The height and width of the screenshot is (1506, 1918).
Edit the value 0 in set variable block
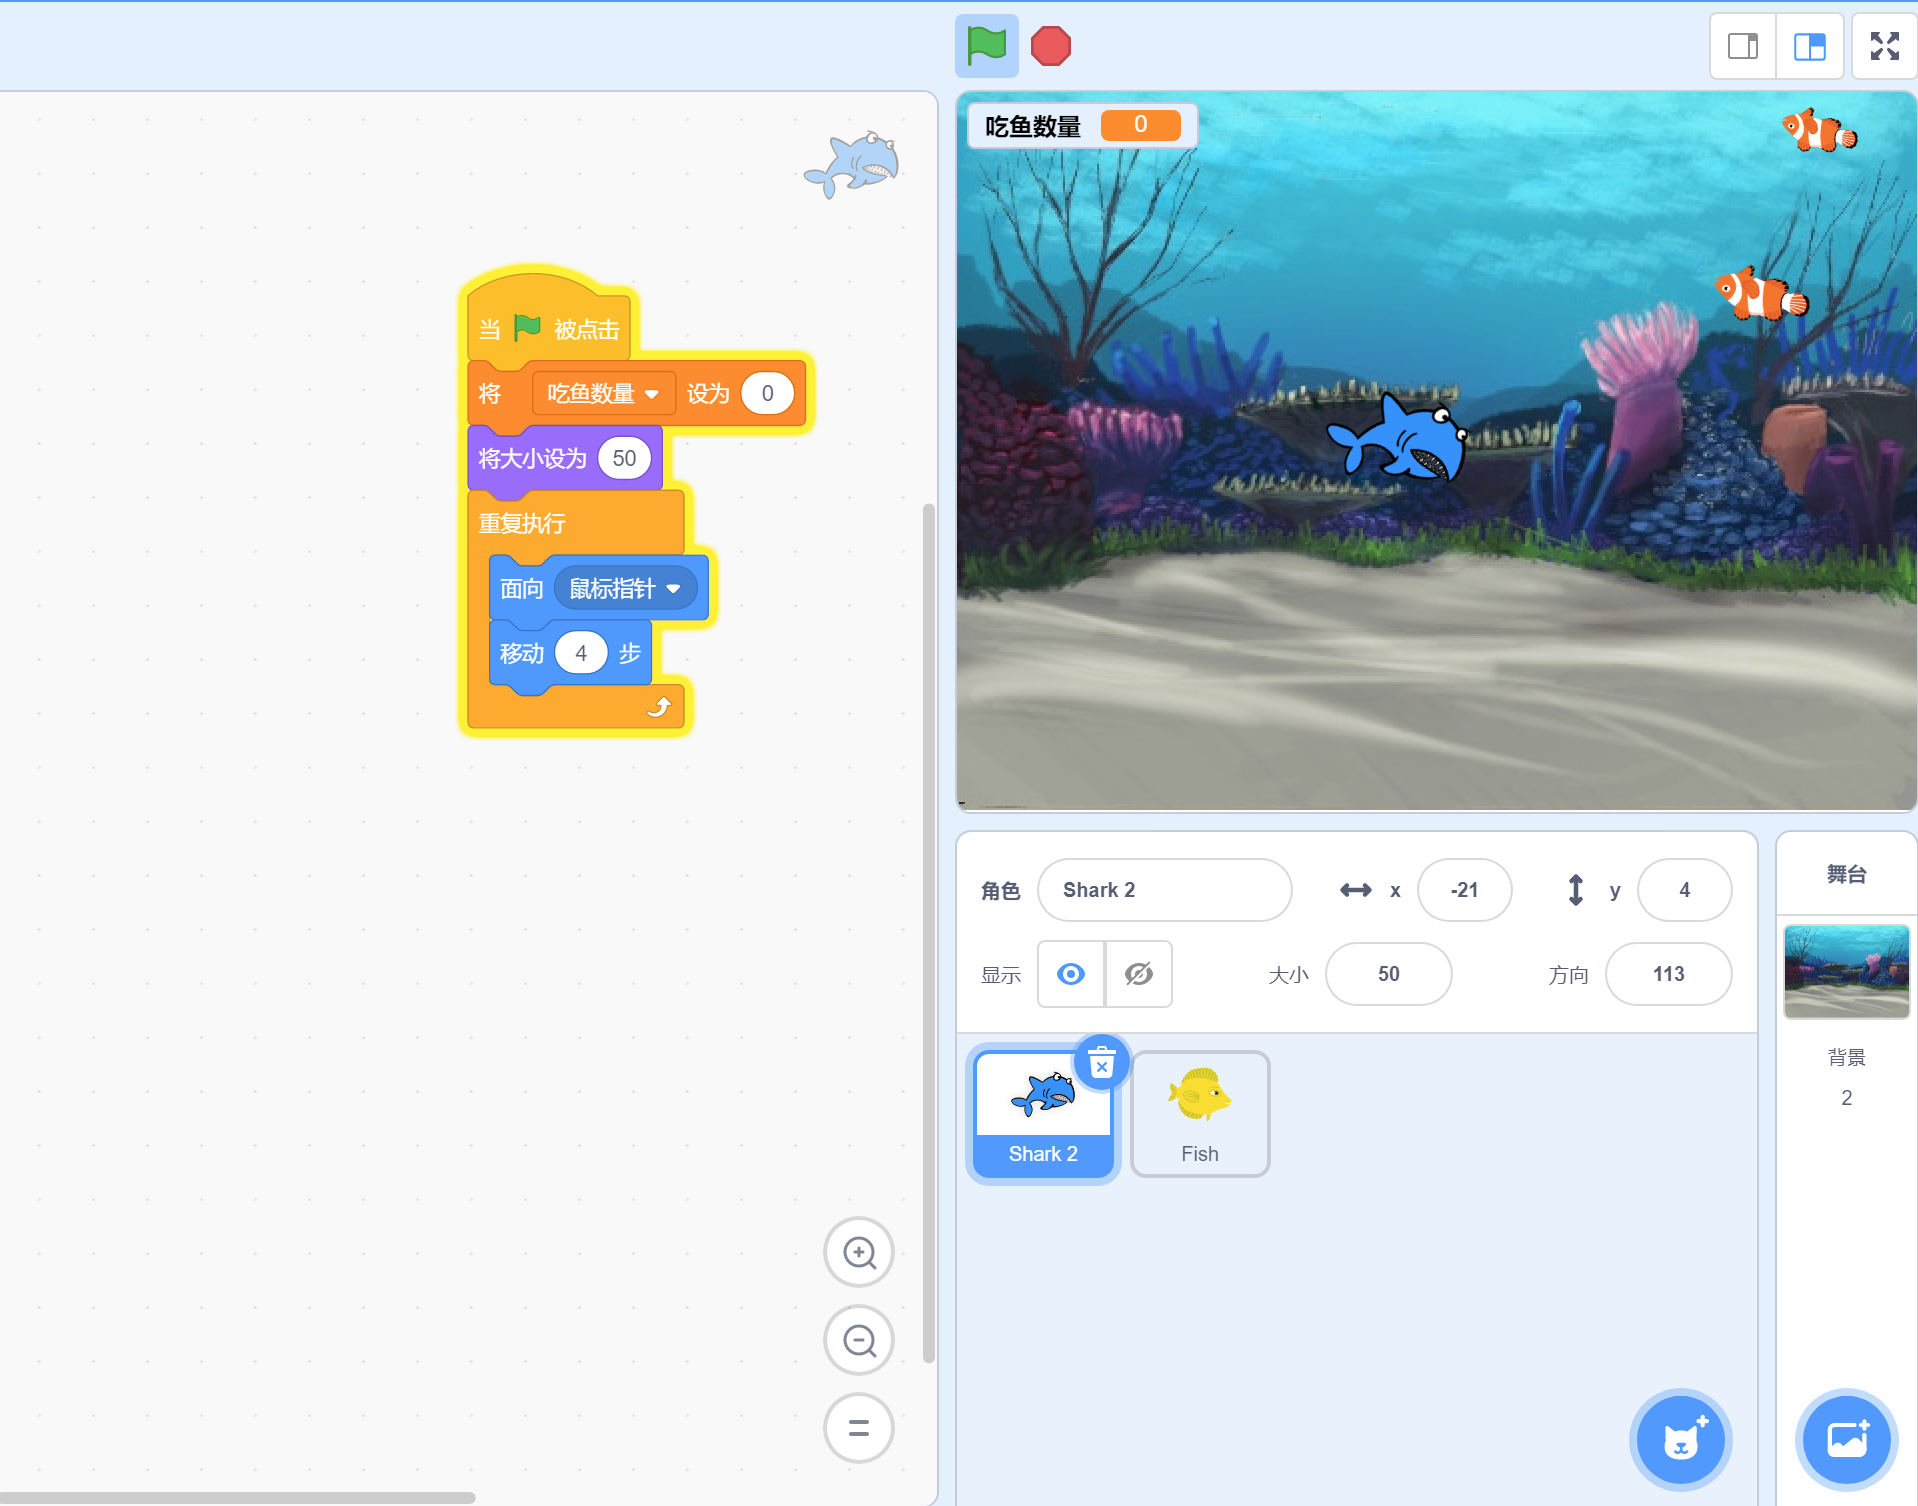pyautogui.click(x=767, y=394)
